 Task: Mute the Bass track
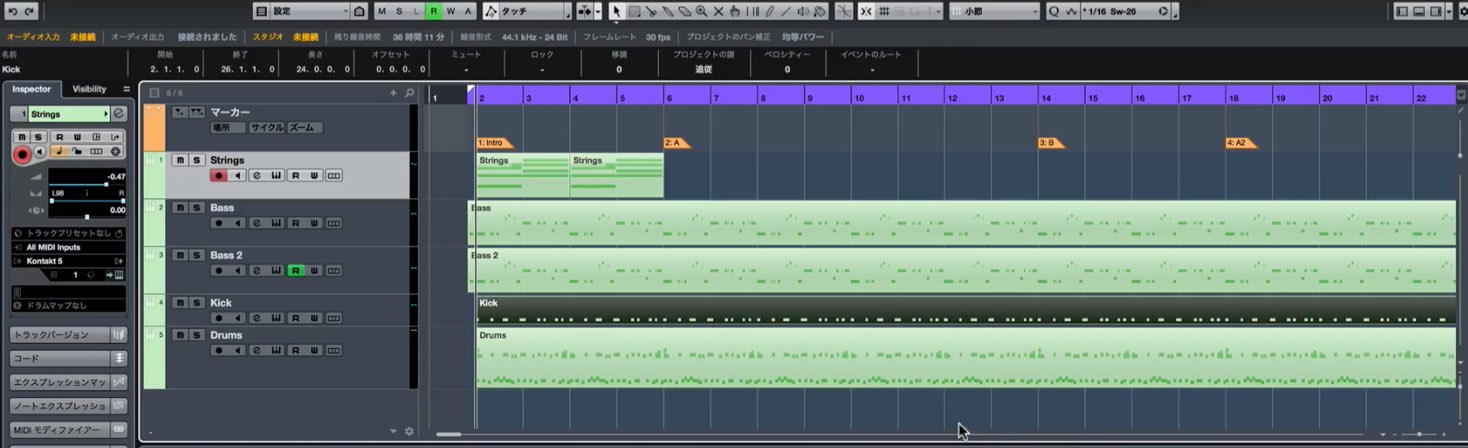(180, 208)
